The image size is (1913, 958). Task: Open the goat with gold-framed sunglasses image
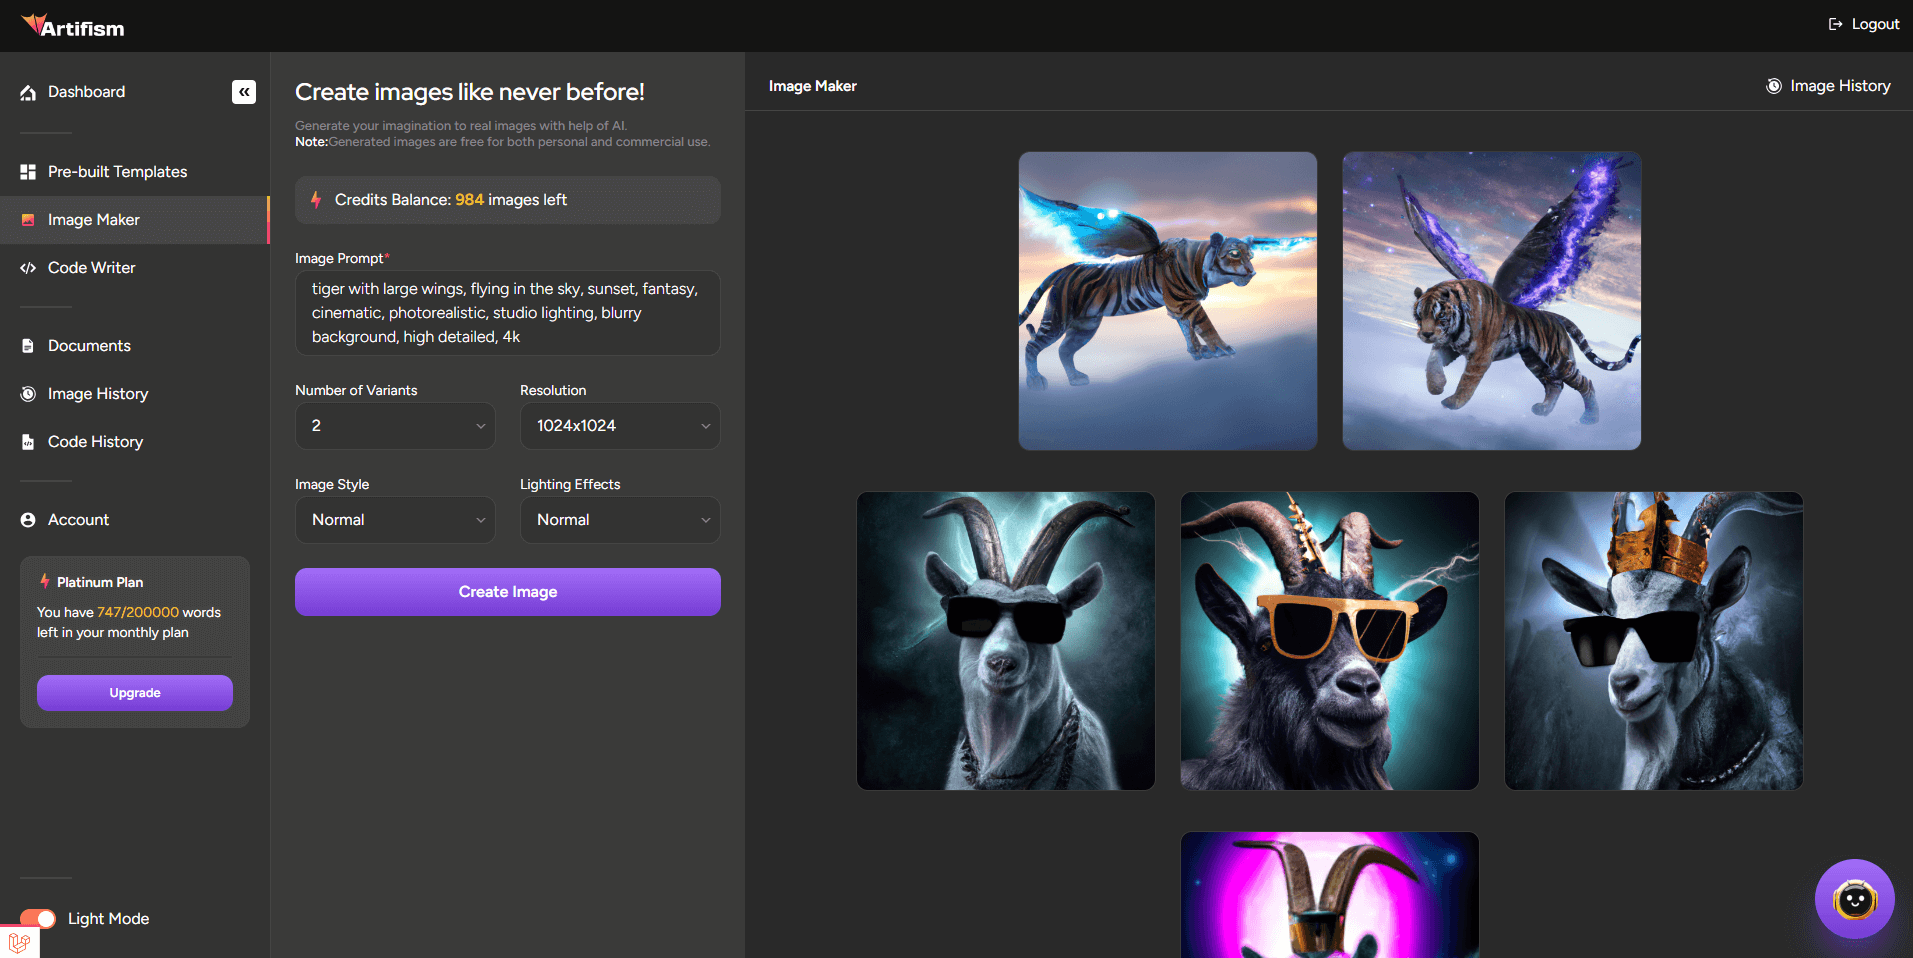click(1330, 641)
